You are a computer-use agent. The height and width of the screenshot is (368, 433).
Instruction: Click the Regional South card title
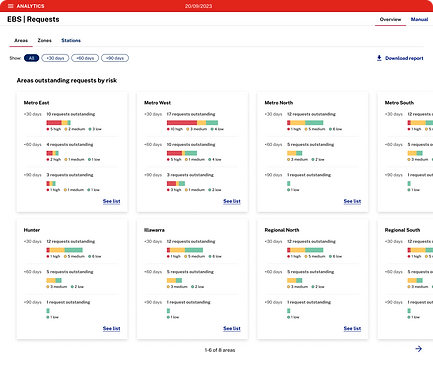[x=402, y=230]
